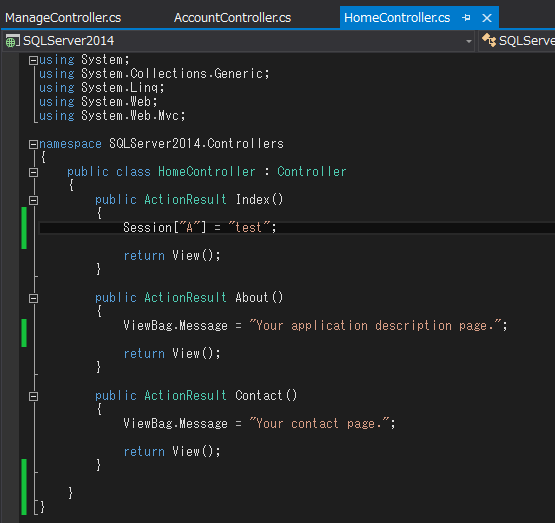
Task: Click the class icon in the type dropdown
Action: (x=489, y=40)
